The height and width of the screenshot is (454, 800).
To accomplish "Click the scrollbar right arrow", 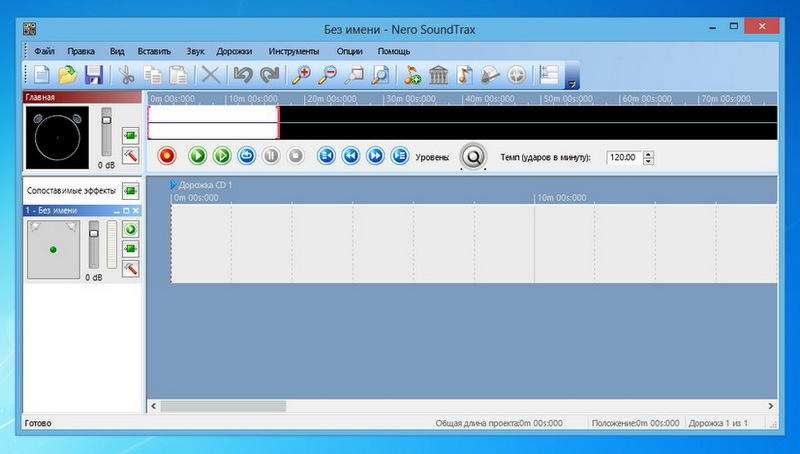I will [770, 406].
